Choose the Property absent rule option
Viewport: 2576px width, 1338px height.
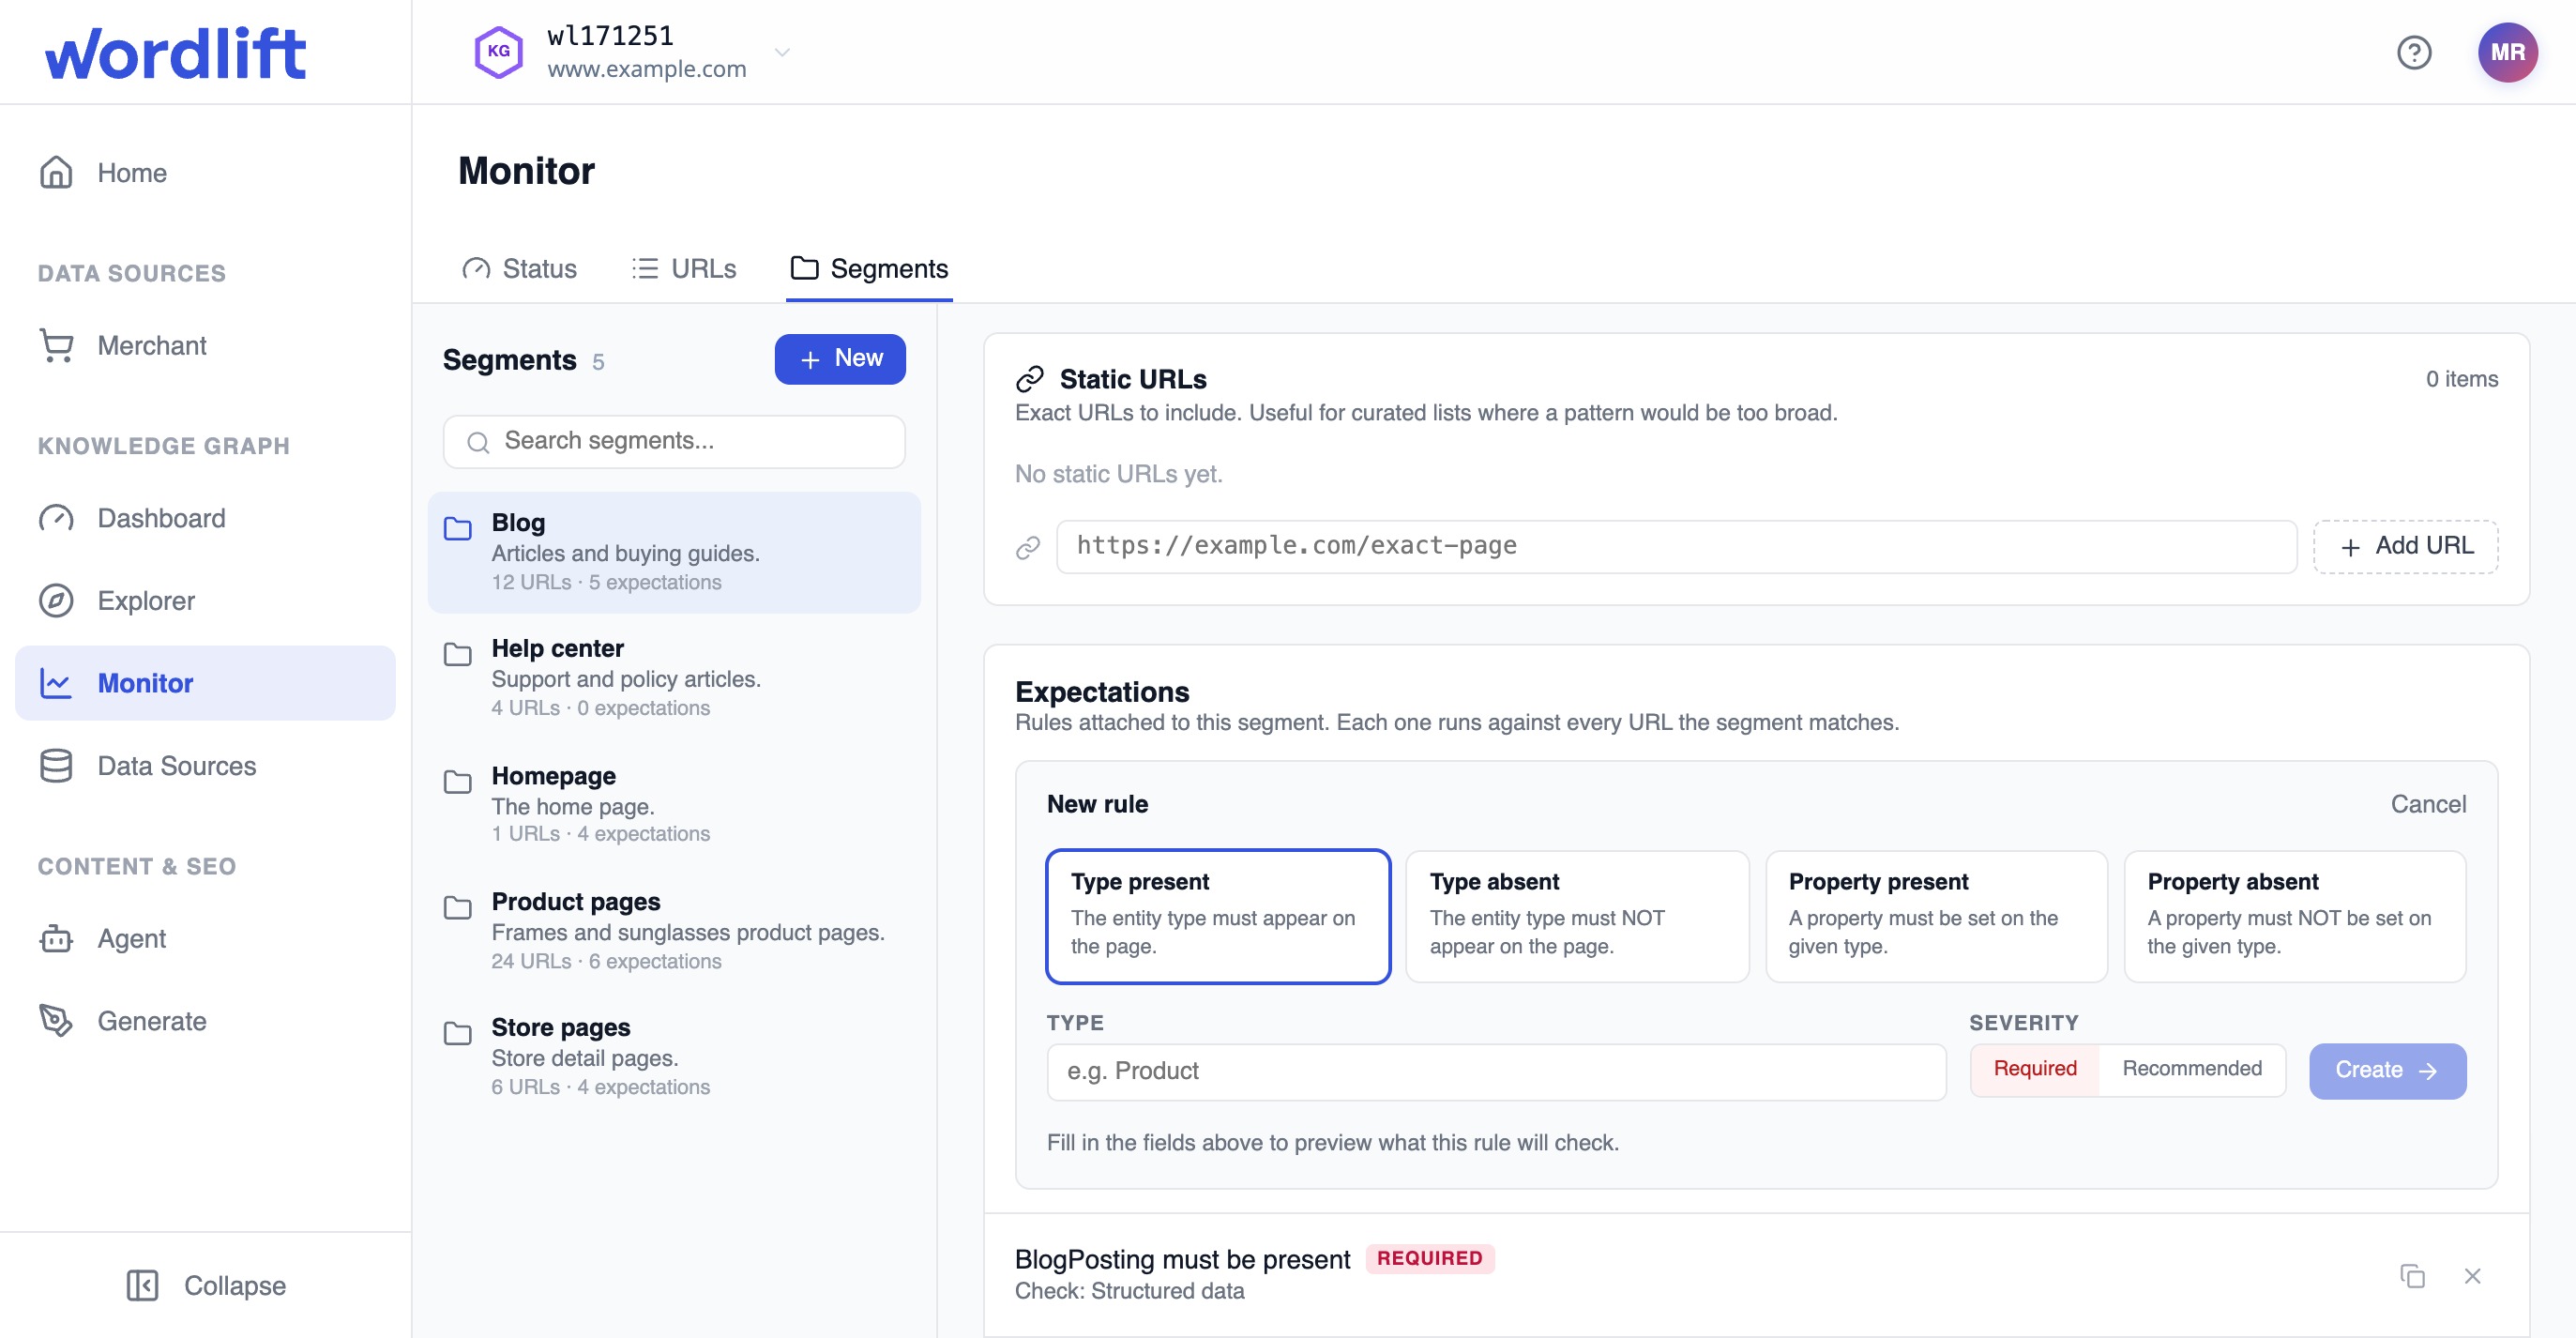click(x=2295, y=916)
